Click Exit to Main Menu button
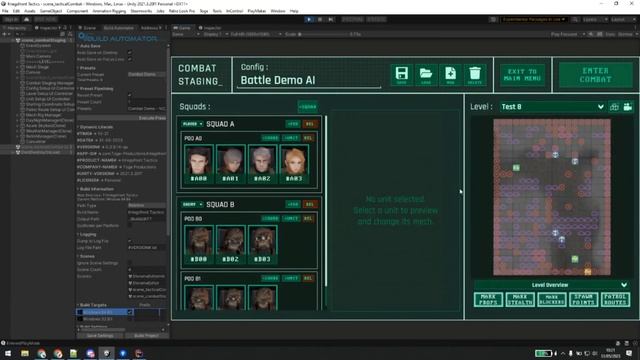The height and width of the screenshot is (360, 640). (x=522, y=75)
